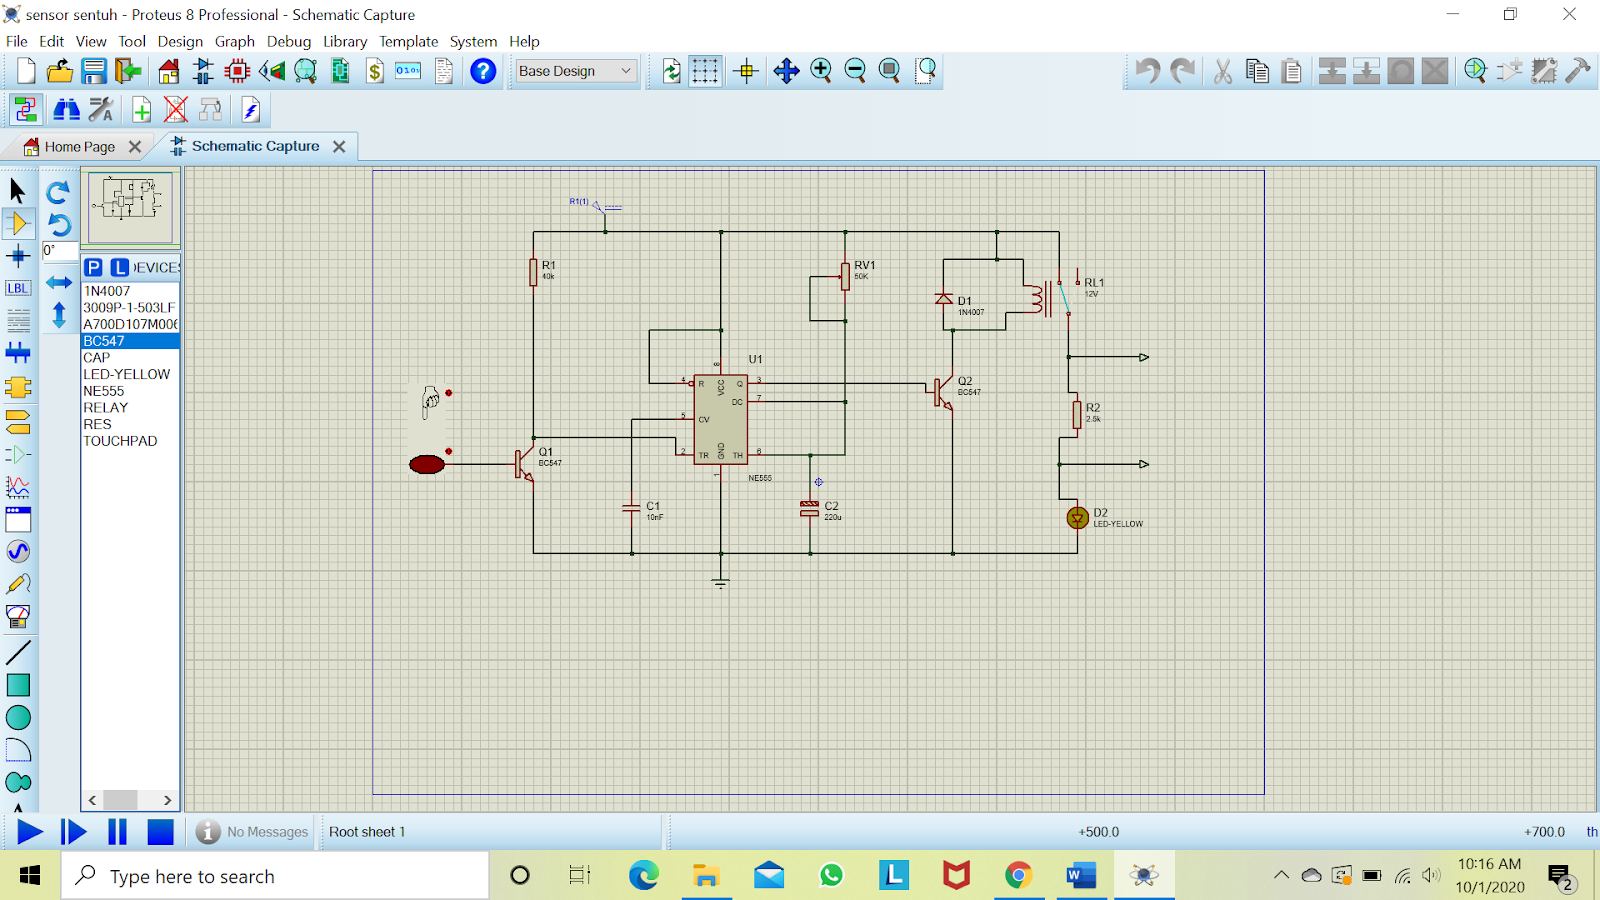
Task: Select the 2D circle drawing tool
Action: pyautogui.click(x=18, y=718)
